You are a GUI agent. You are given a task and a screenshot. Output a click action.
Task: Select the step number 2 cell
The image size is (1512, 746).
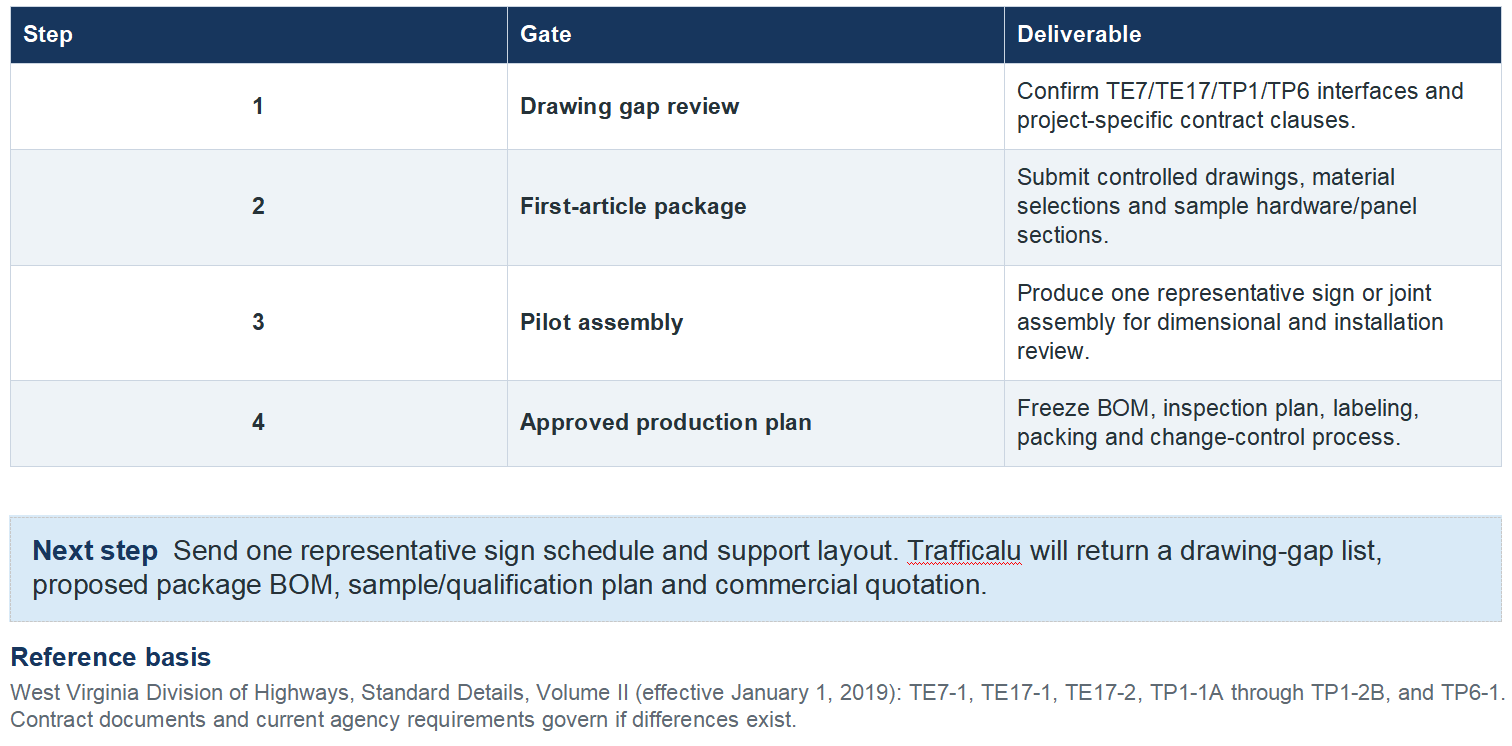[x=259, y=207]
